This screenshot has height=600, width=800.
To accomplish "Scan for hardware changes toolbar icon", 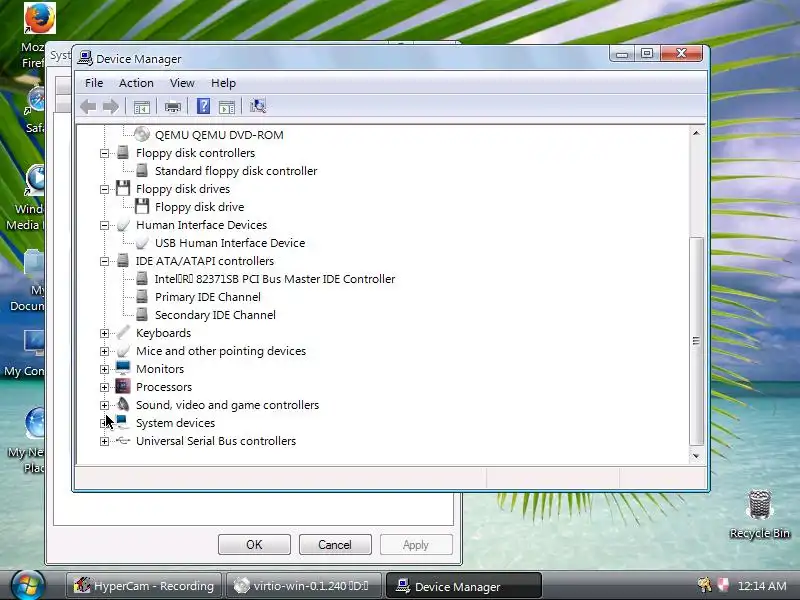I will click(x=258, y=106).
